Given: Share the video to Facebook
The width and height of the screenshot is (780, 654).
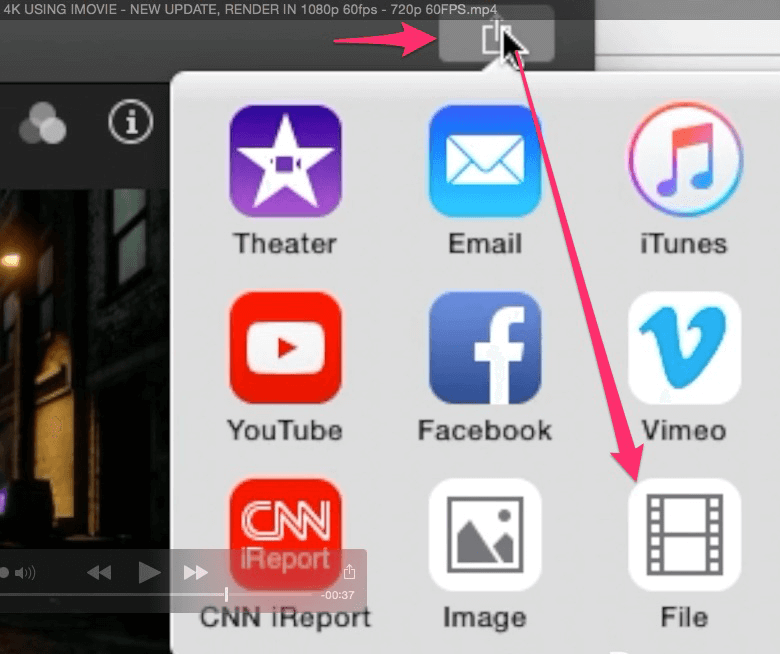Looking at the screenshot, I should tap(484, 348).
